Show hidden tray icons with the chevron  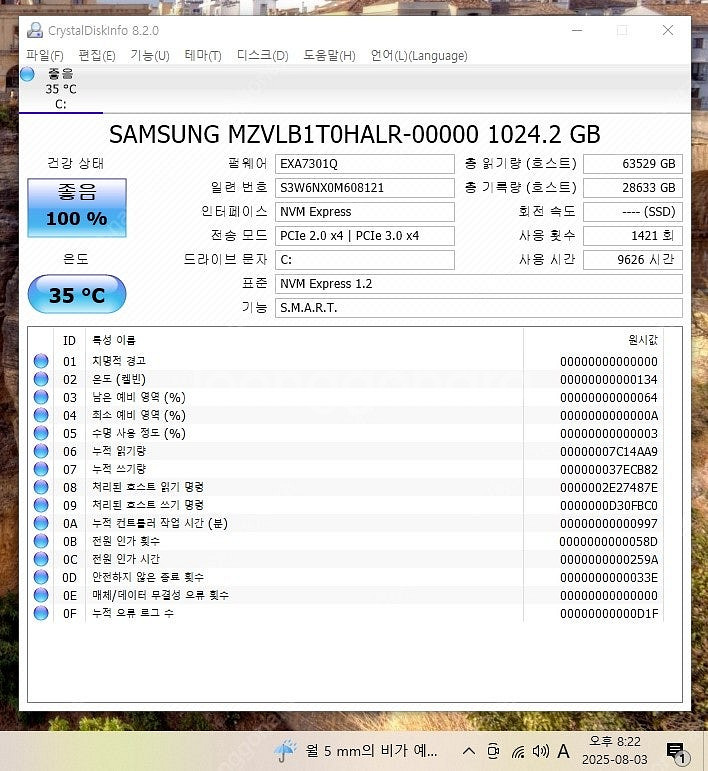click(469, 751)
